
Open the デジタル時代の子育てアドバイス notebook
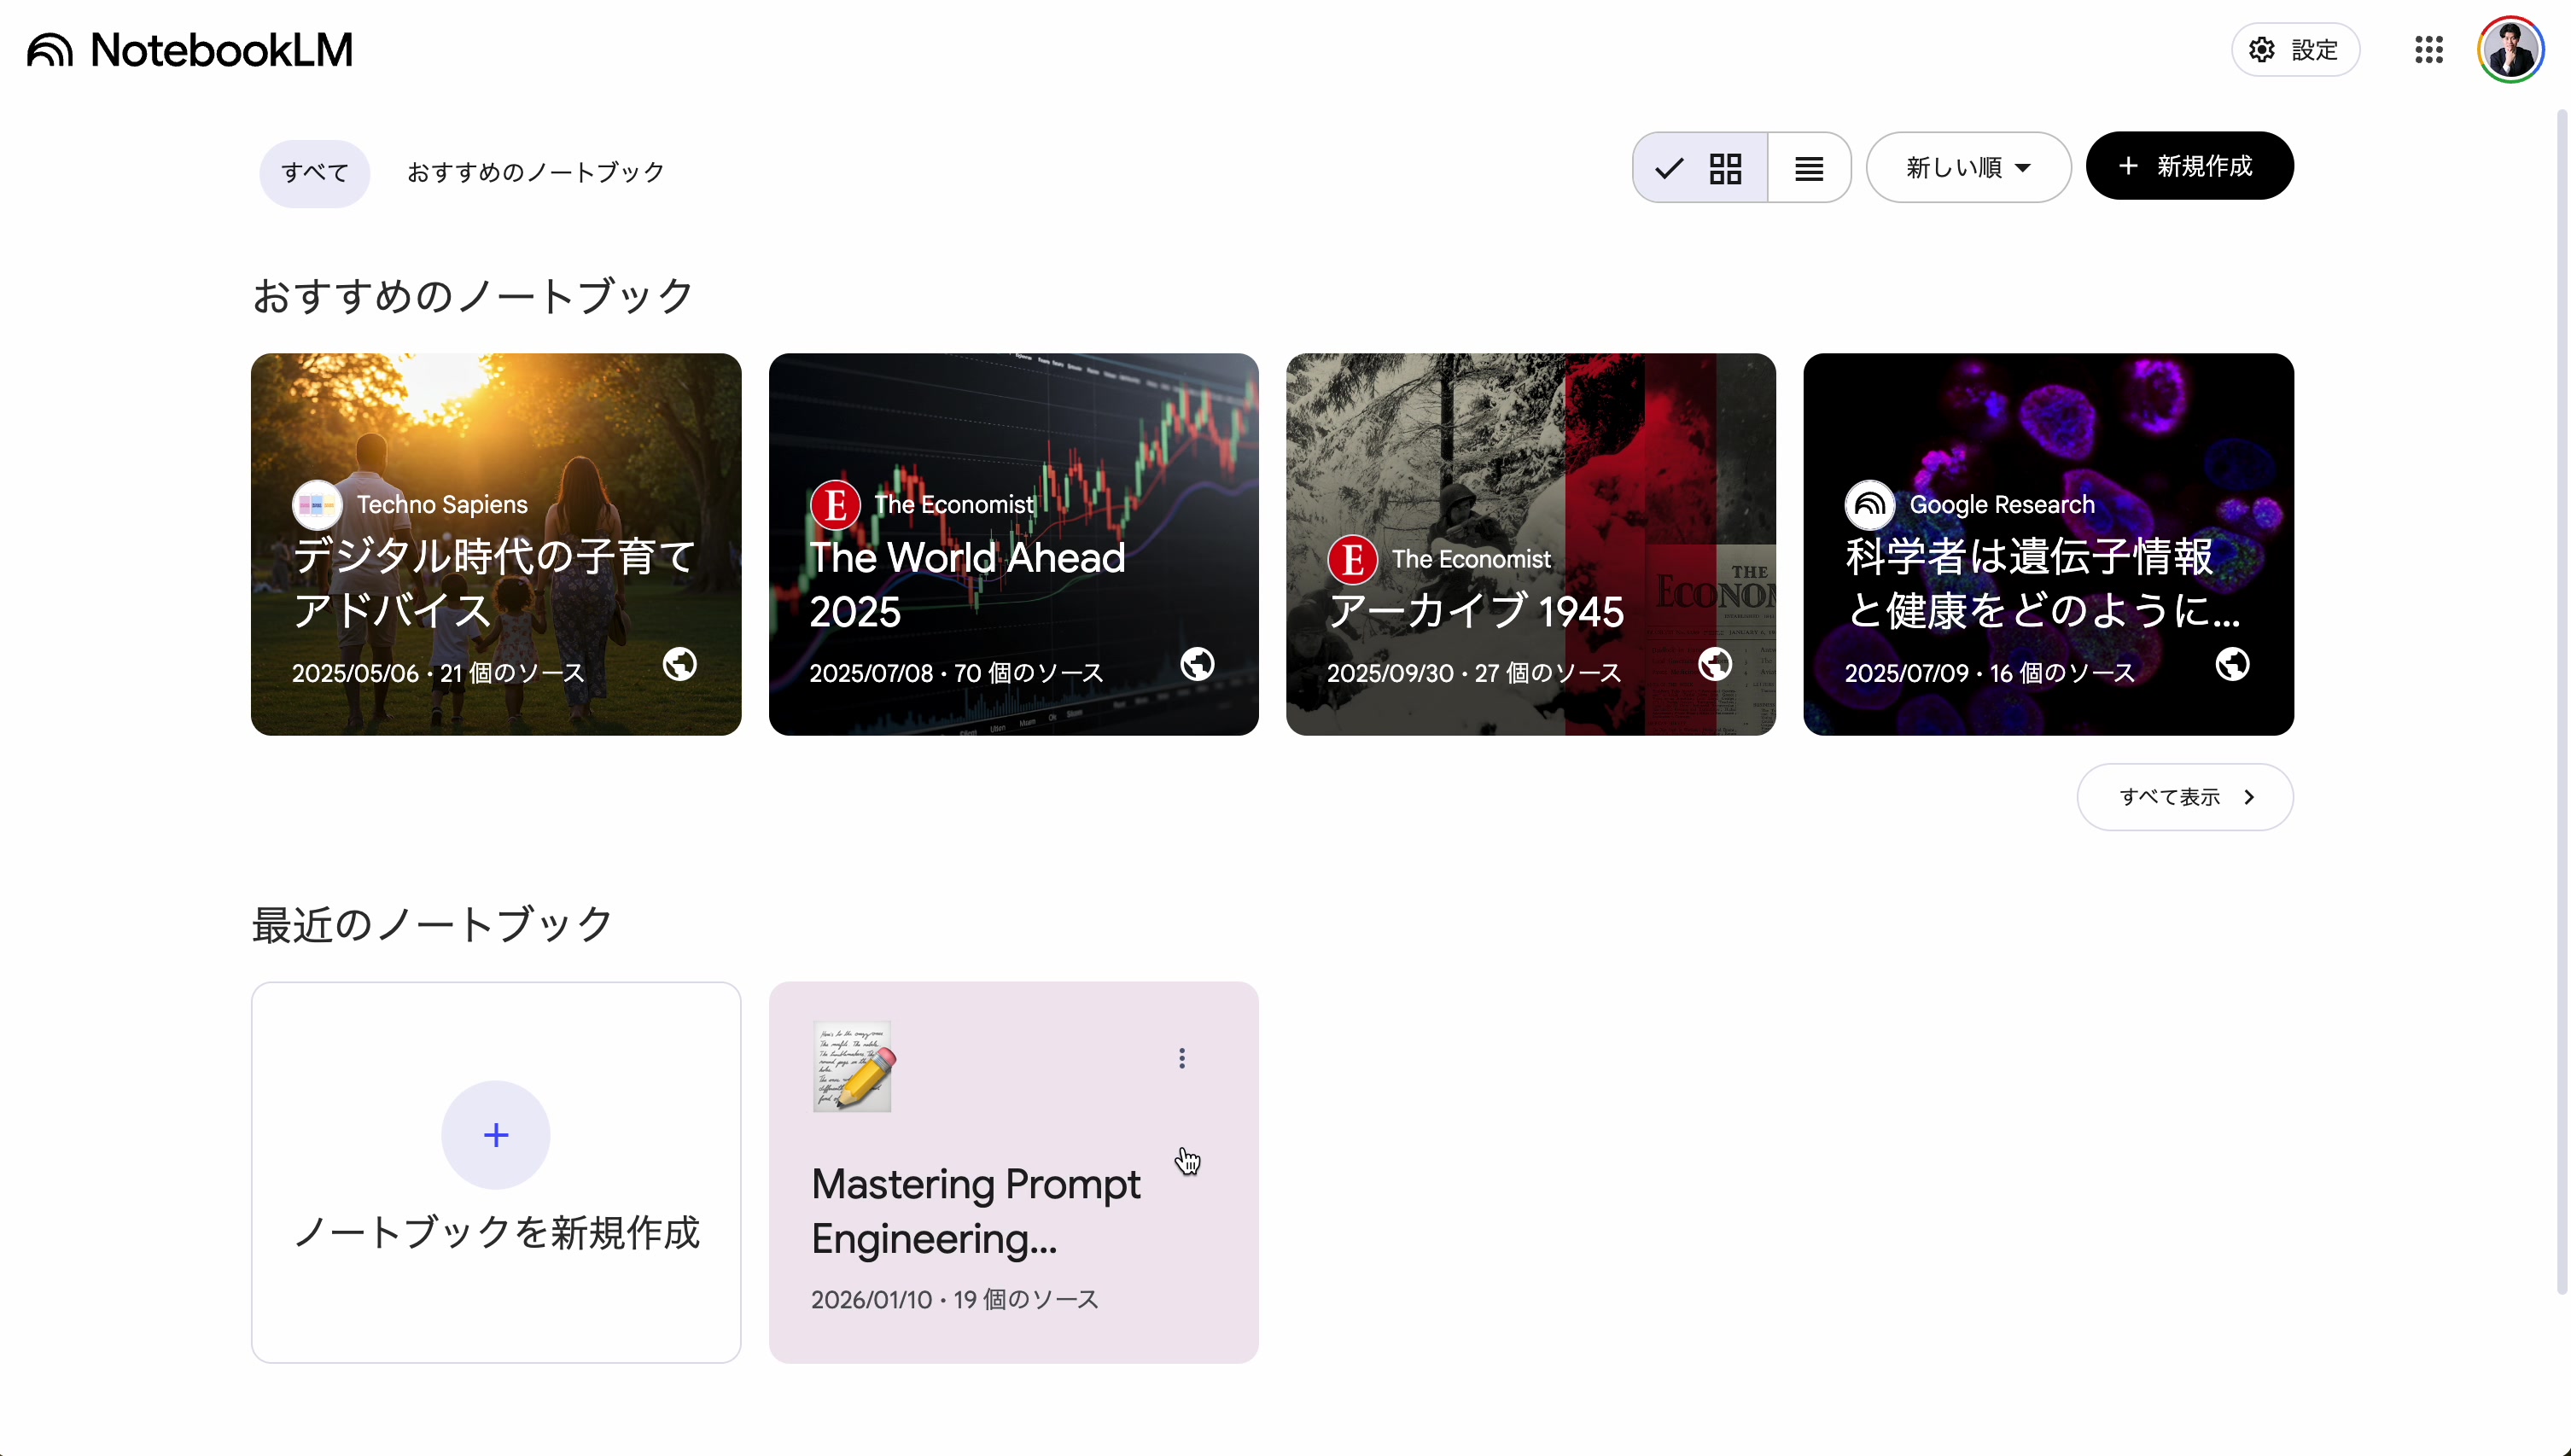[x=495, y=545]
